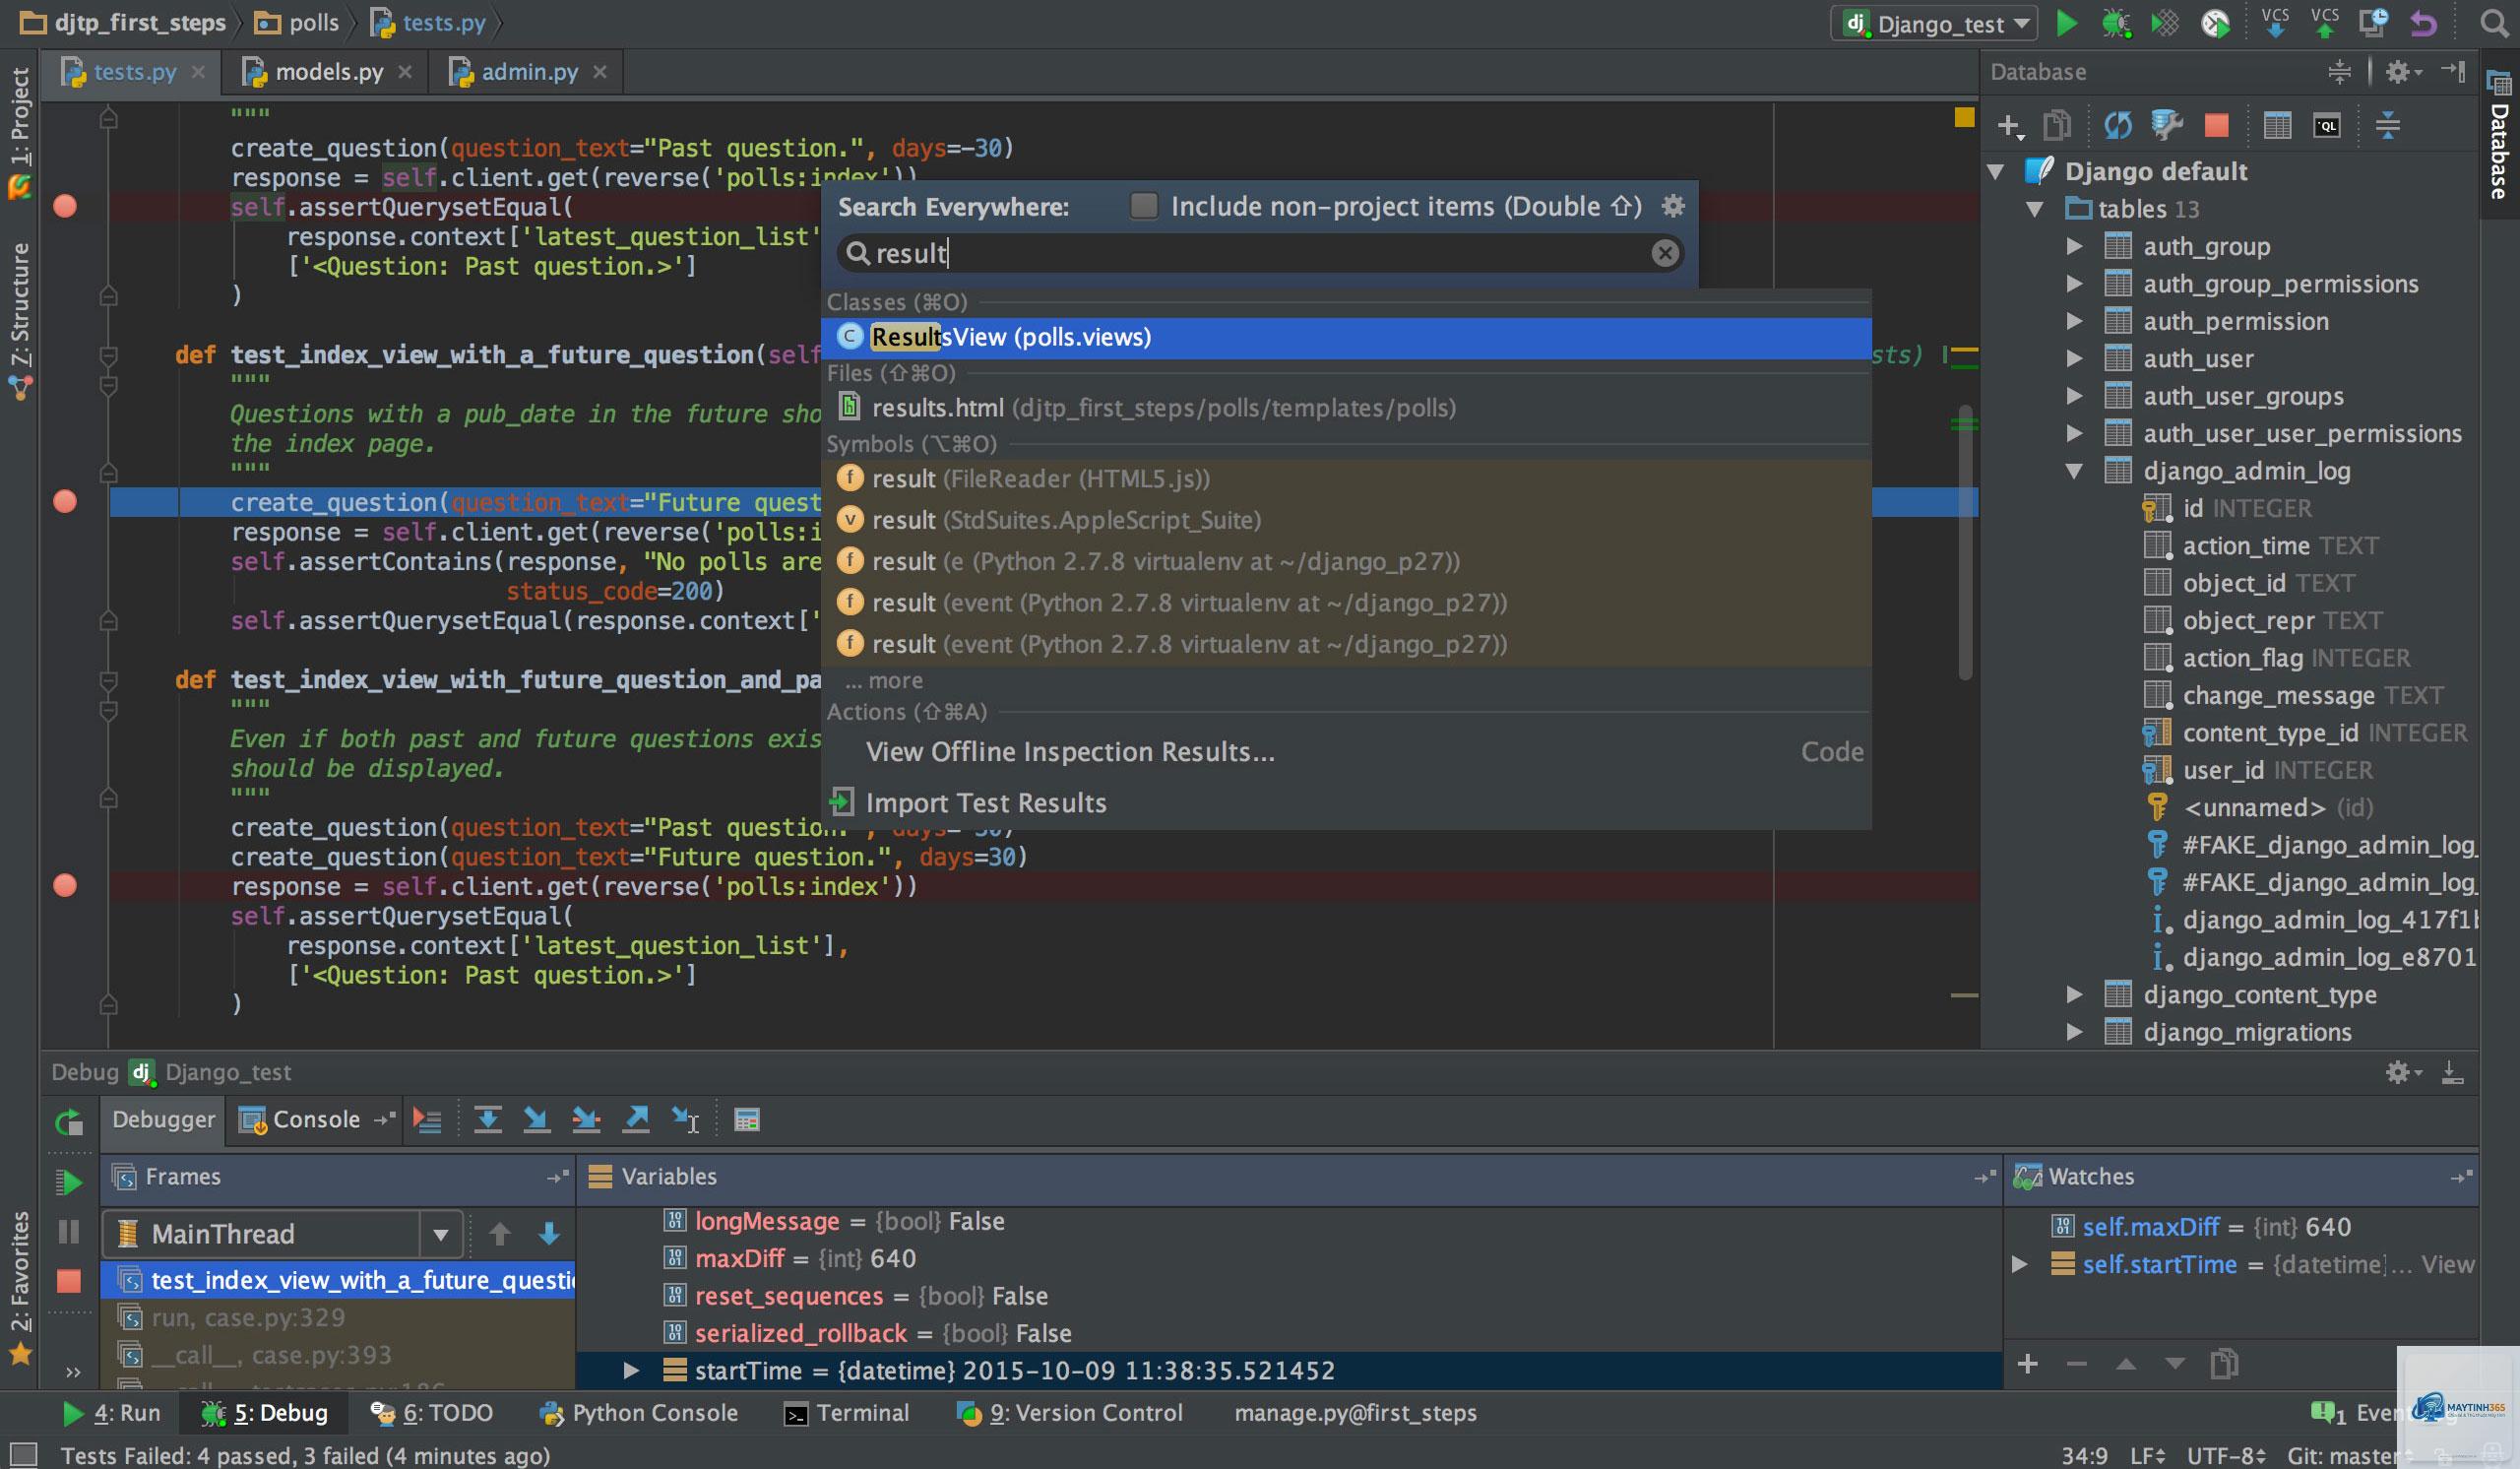The image size is (2520, 1469).
Task: Click the VCS update project blue arrow icon
Action: [2275, 23]
